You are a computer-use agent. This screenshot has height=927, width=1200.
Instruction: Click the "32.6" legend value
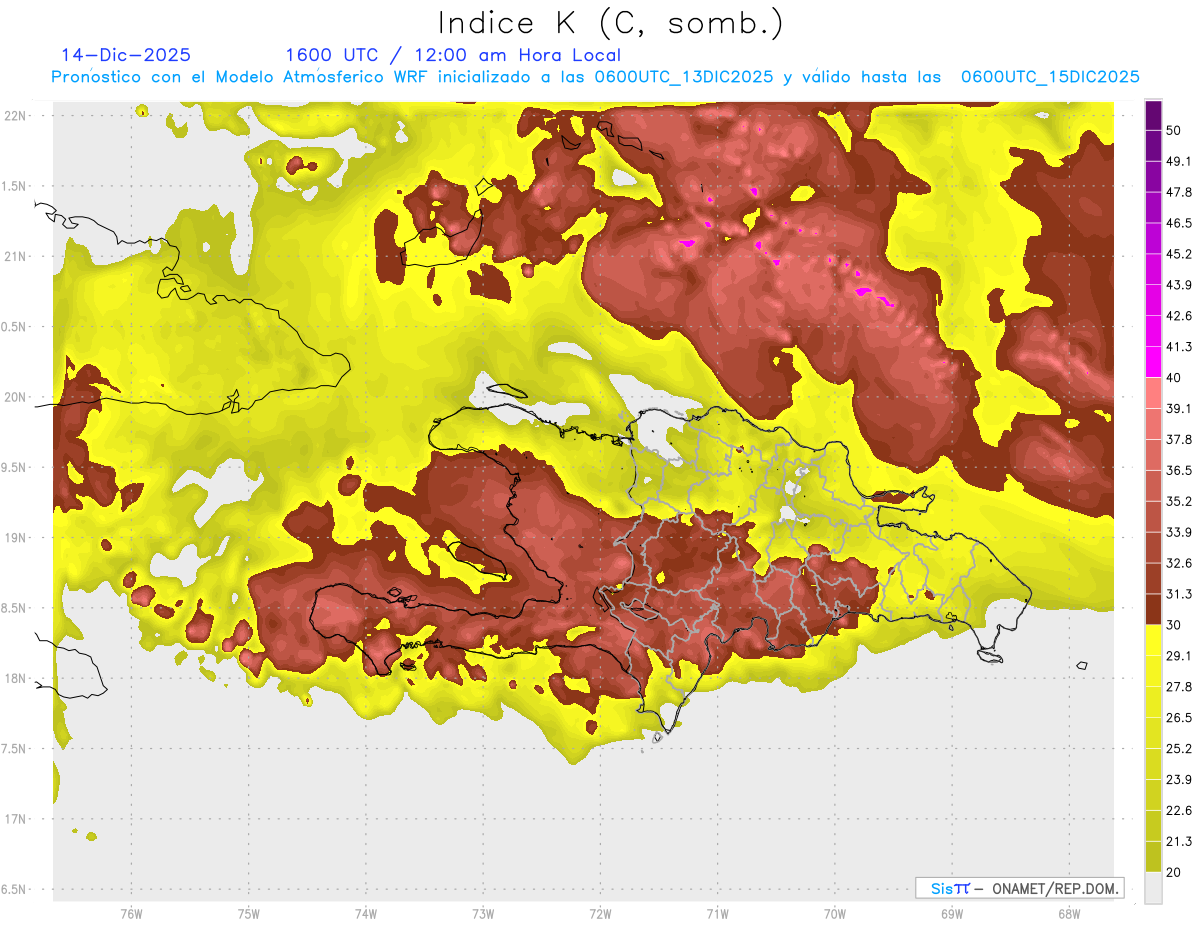point(1179,563)
